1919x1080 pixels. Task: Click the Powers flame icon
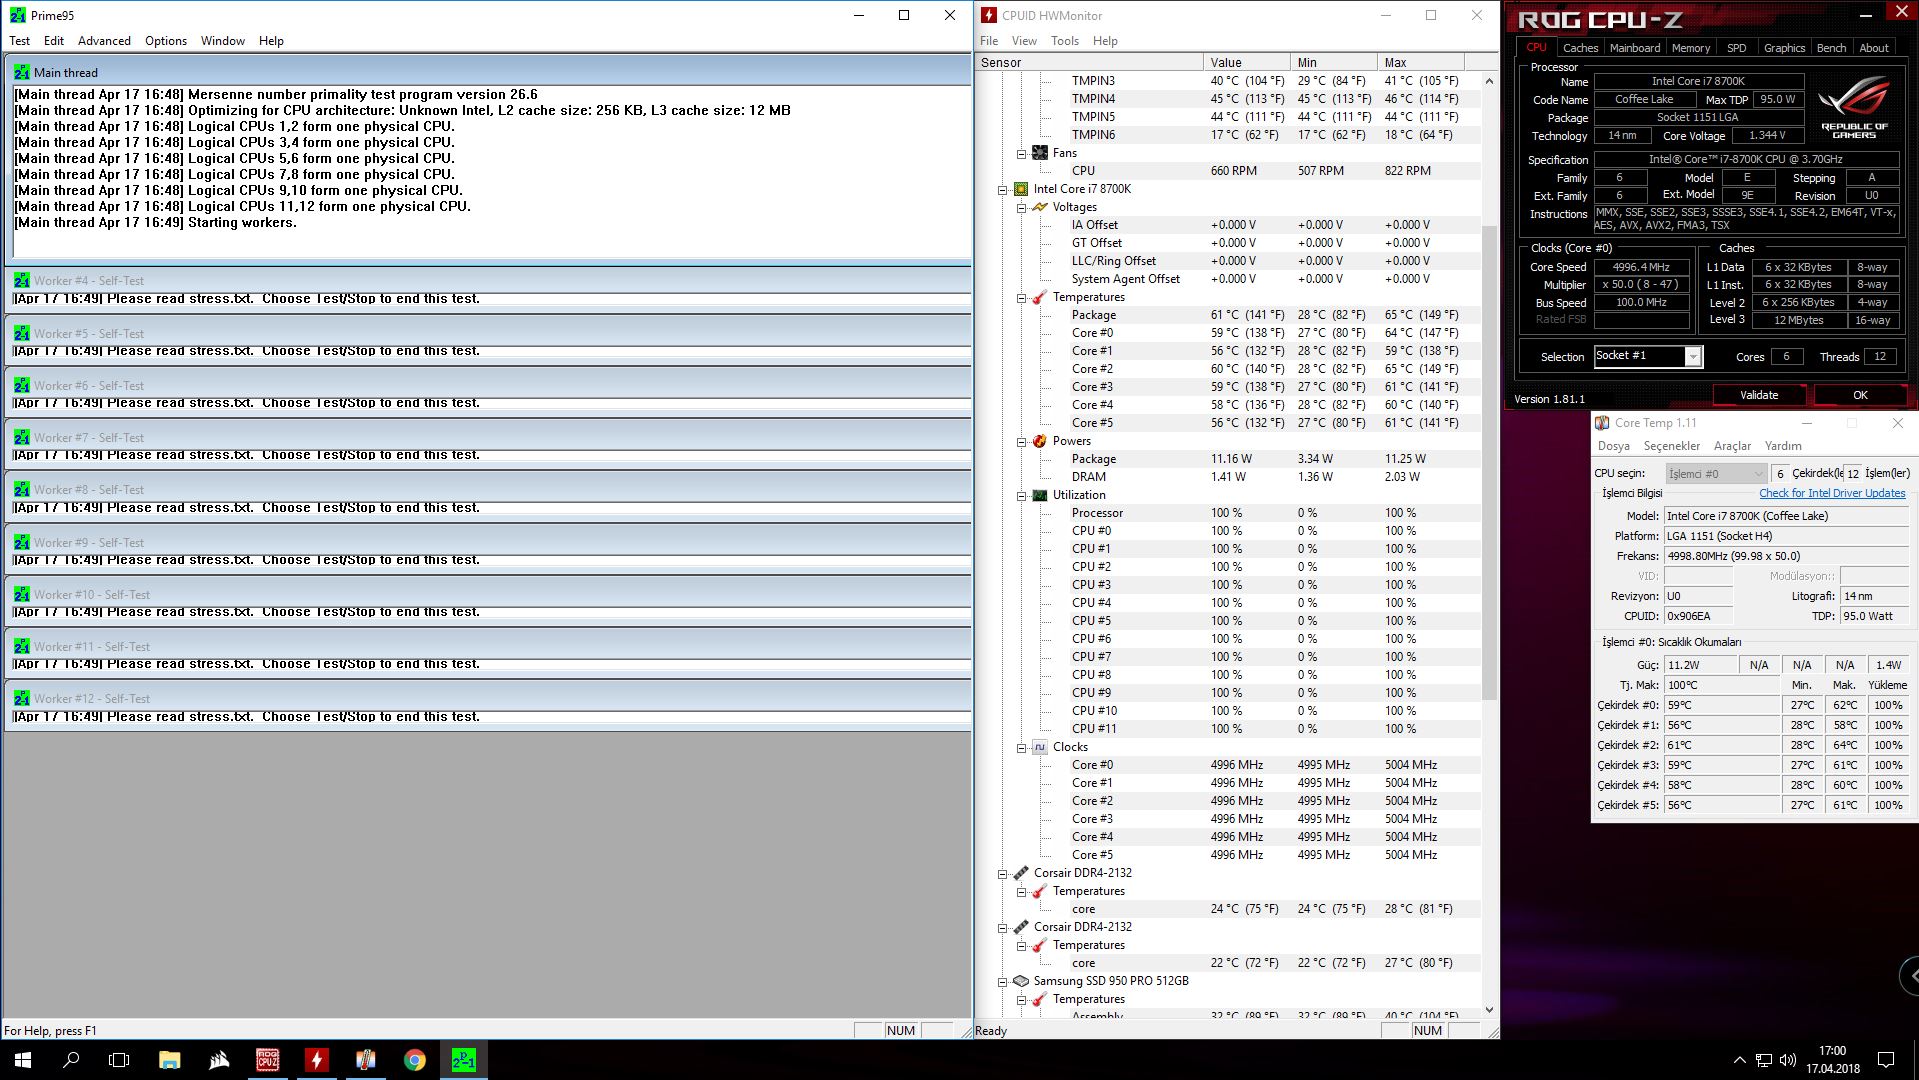pos(1040,441)
